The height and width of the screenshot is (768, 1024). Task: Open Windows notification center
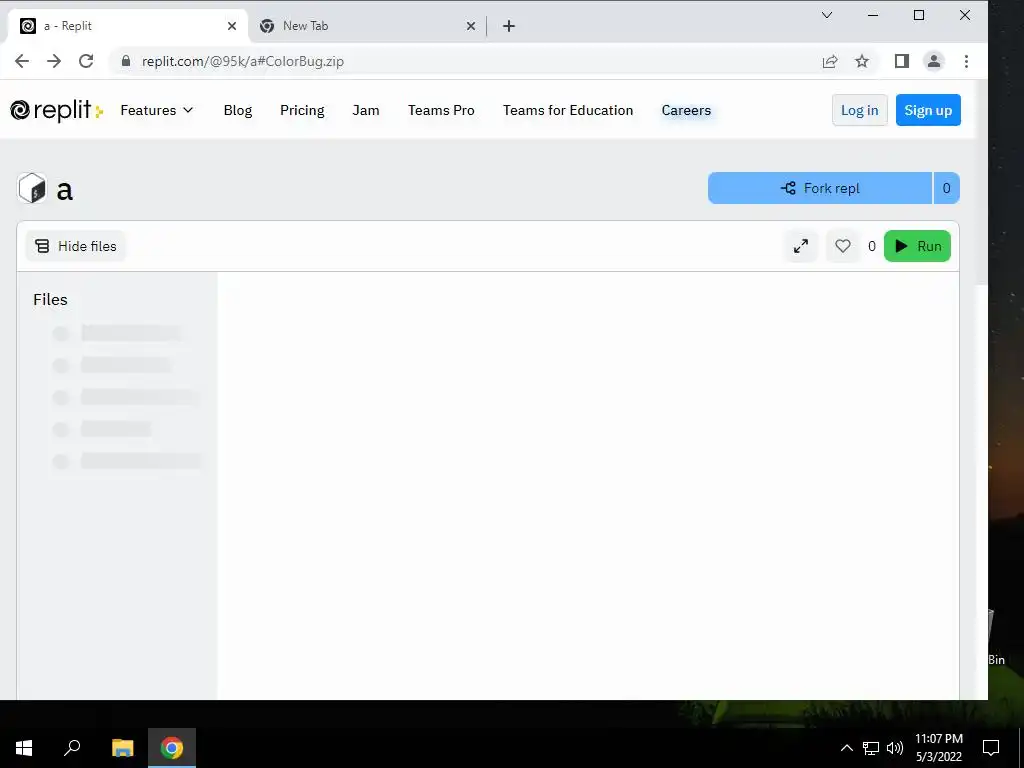coord(991,748)
